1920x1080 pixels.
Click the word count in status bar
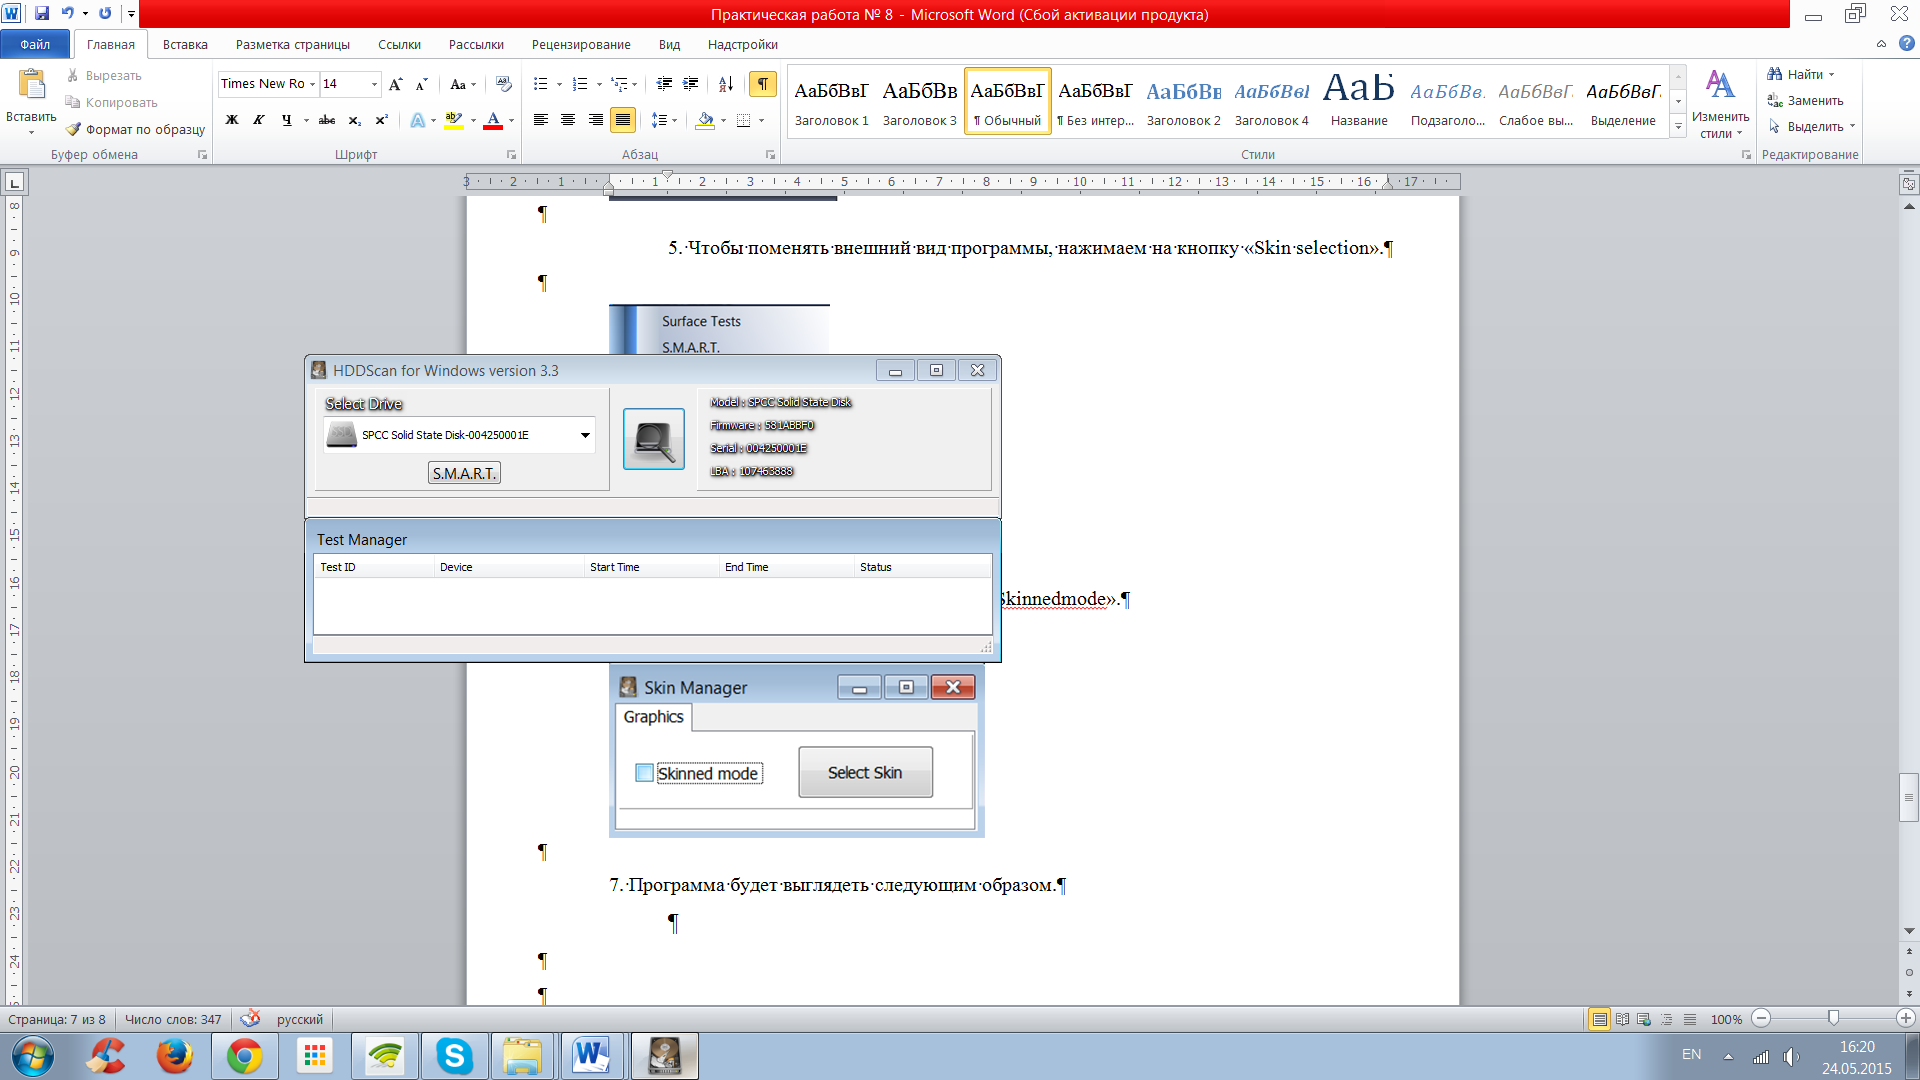click(x=173, y=1019)
